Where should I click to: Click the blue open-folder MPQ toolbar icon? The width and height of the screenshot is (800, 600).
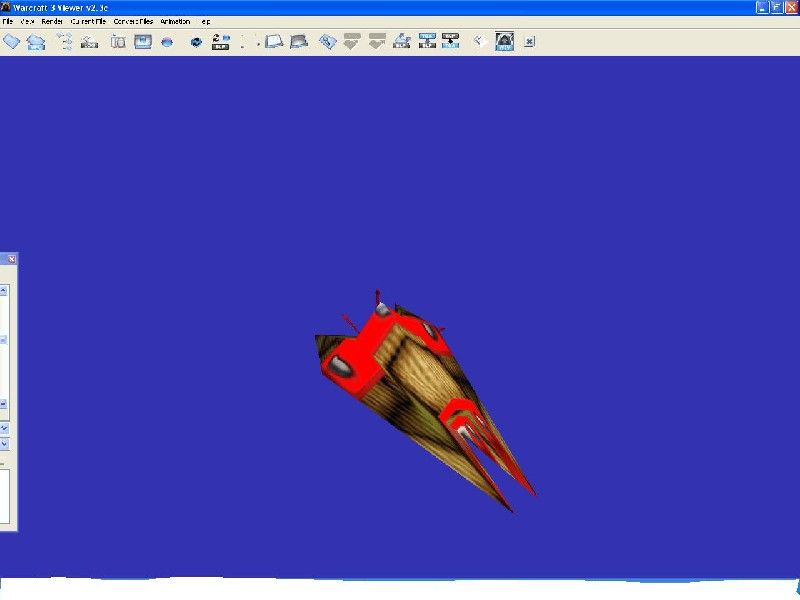coord(36,41)
